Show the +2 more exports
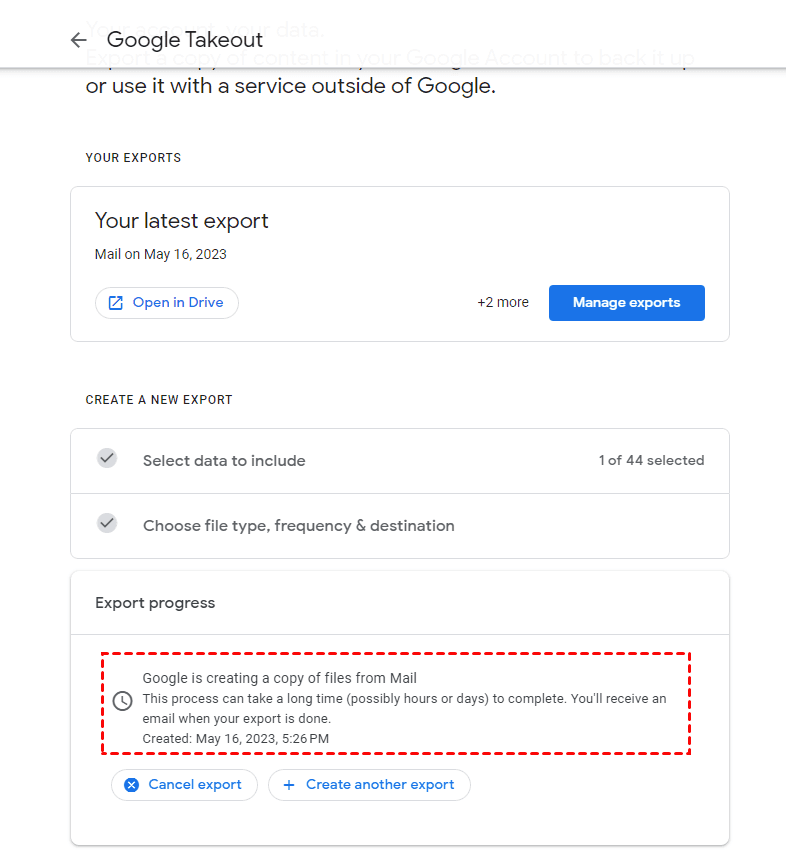The width and height of the screenshot is (786, 863). point(503,303)
